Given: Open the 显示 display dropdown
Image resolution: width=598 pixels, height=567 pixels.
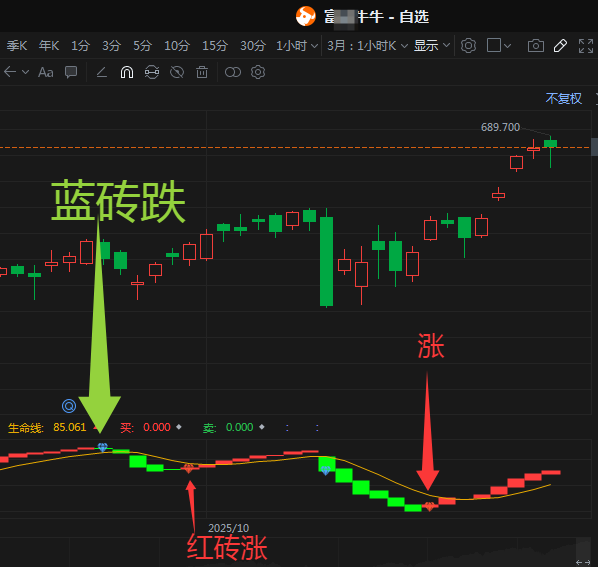Looking at the screenshot, I should [x=432, y=46].
